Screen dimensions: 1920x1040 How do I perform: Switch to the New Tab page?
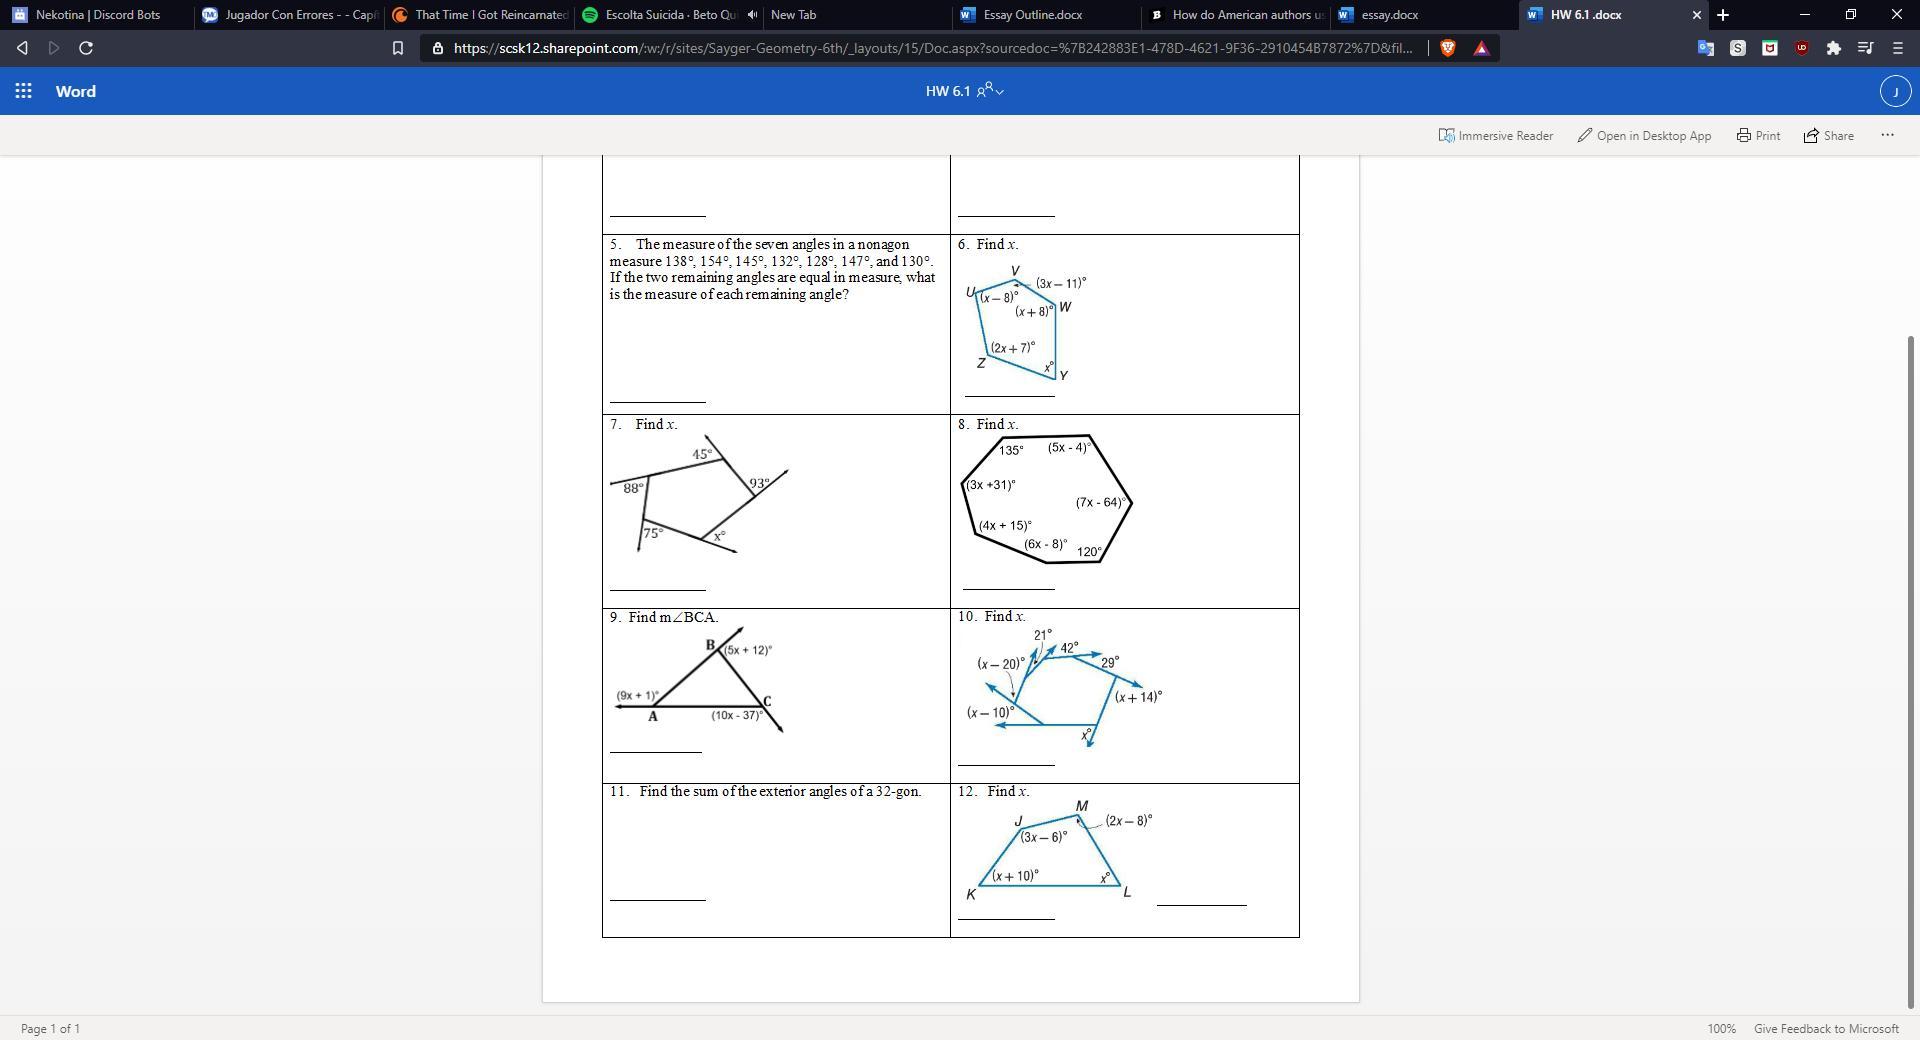(x=856, y=15)
